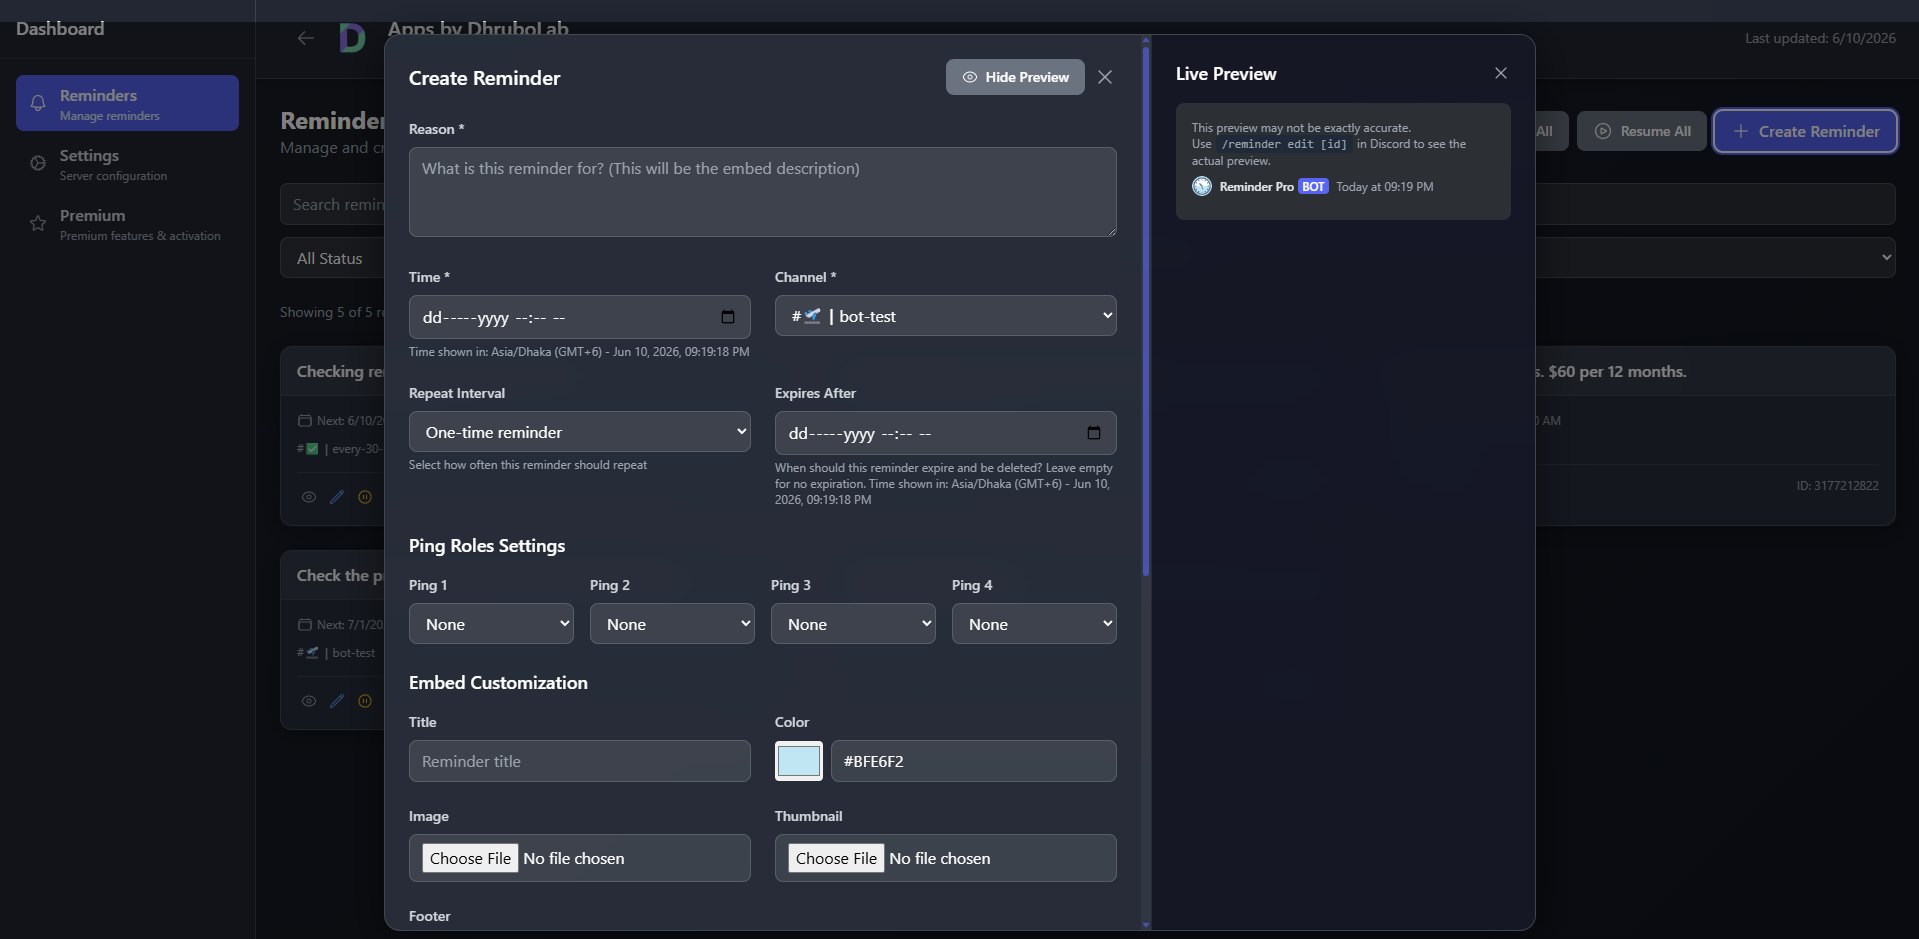Click the DhruboLab D logo
The height and width of the screenshot is (939, 1919).
(352, 38)
